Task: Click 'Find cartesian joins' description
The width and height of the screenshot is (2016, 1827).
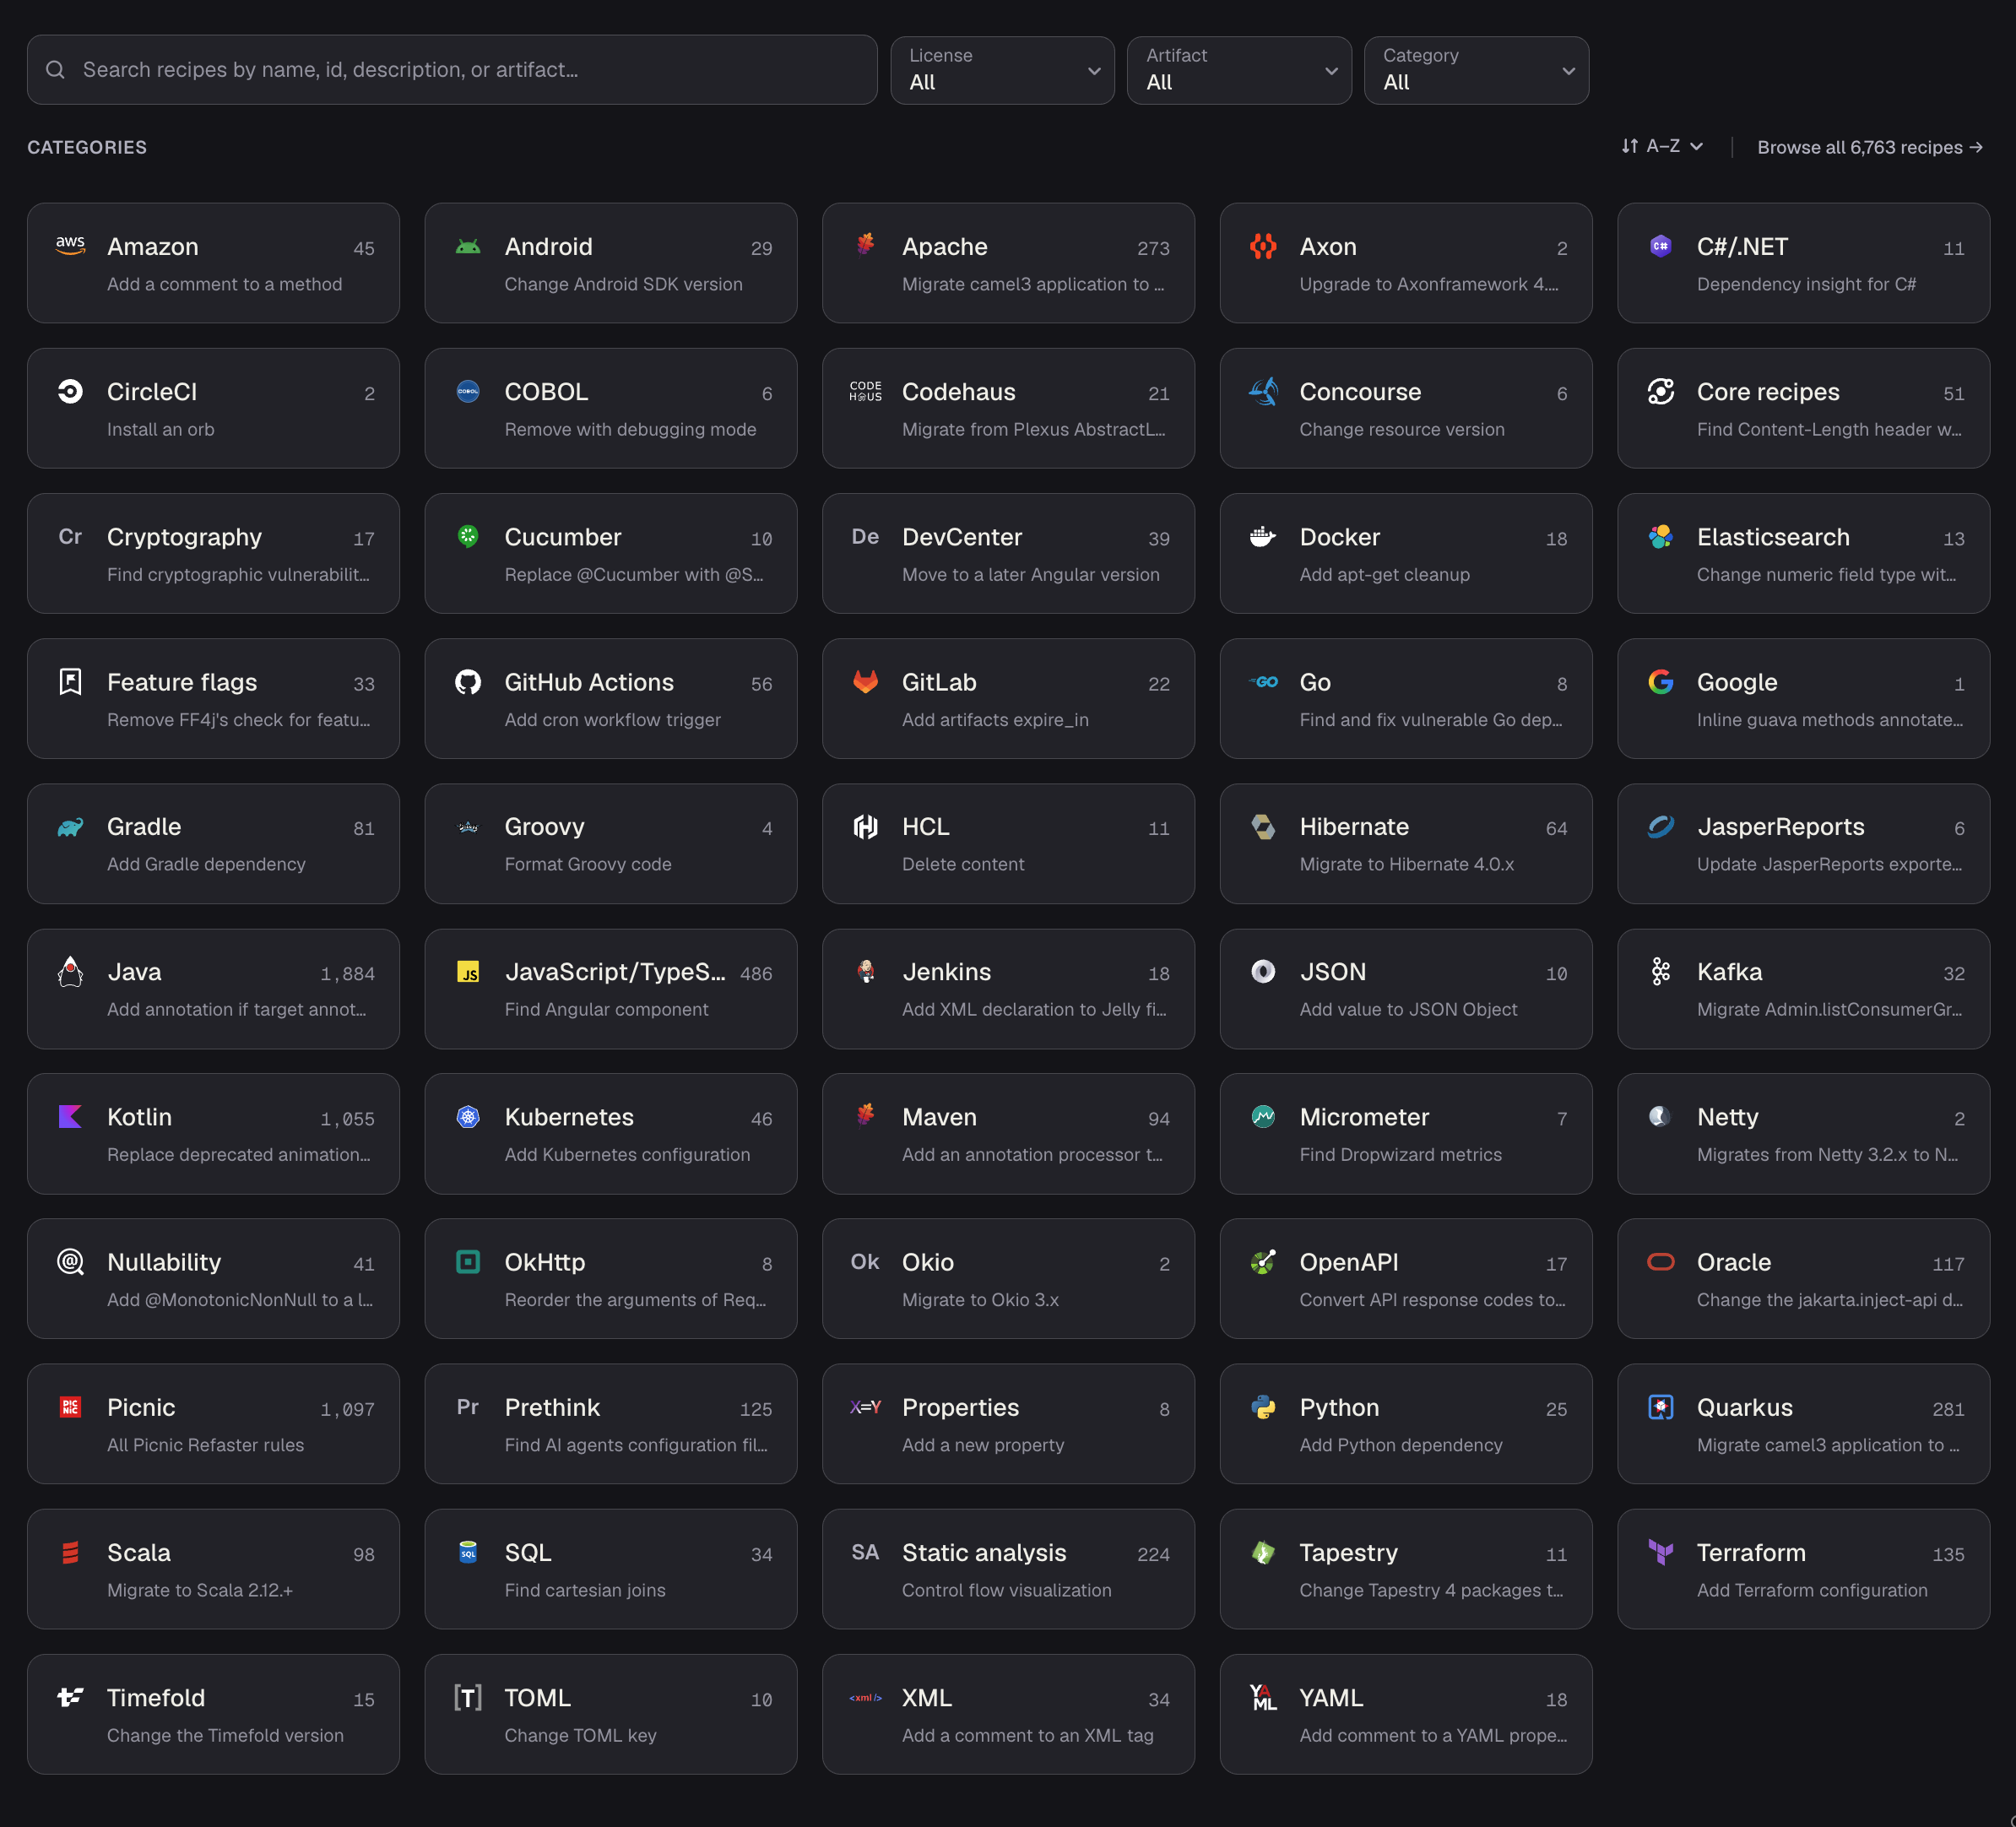Action: click(584, 1589)
